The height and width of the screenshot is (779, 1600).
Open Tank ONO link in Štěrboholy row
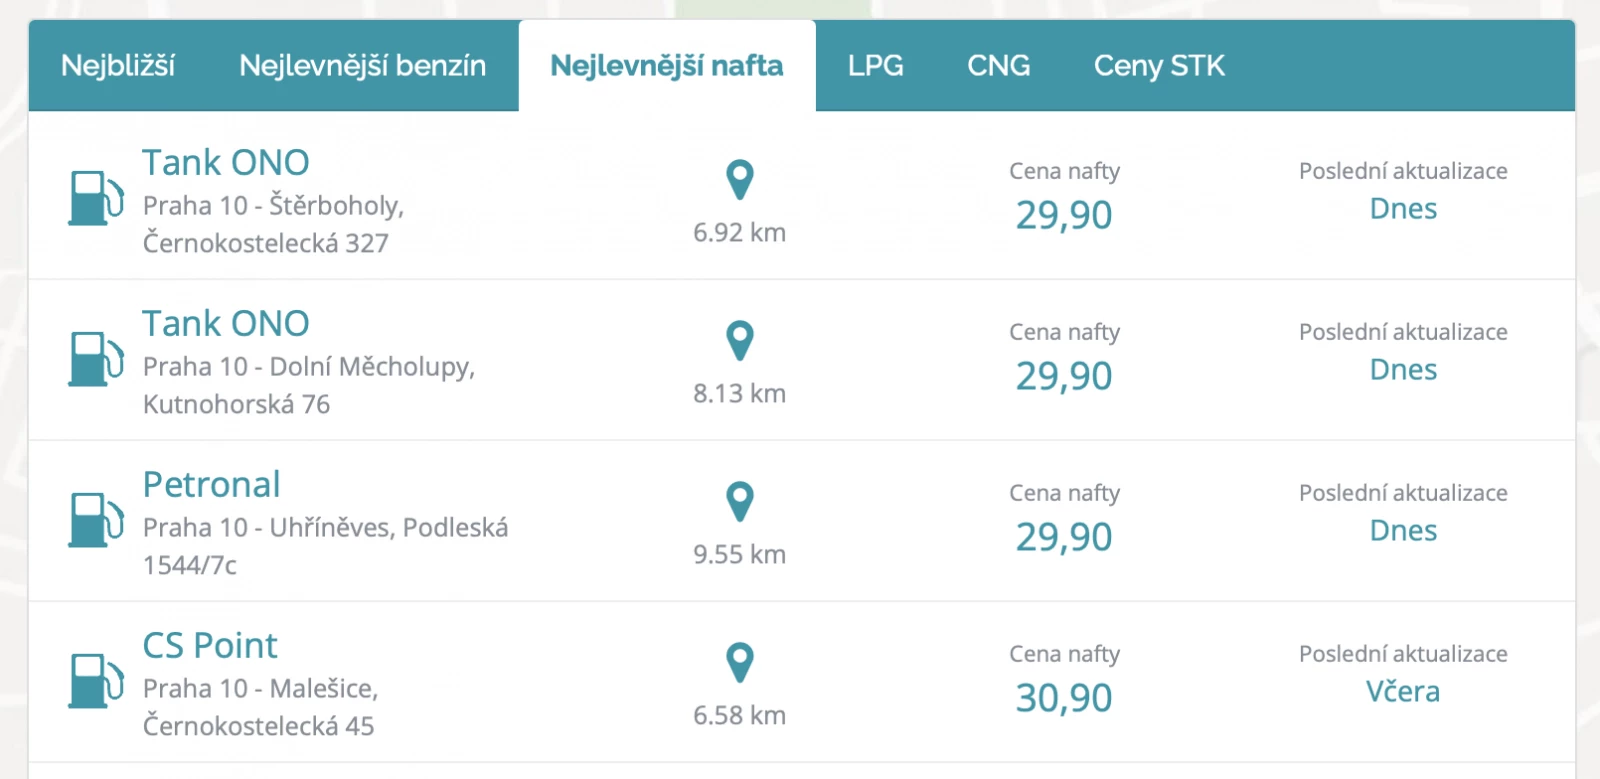(226, 162)
